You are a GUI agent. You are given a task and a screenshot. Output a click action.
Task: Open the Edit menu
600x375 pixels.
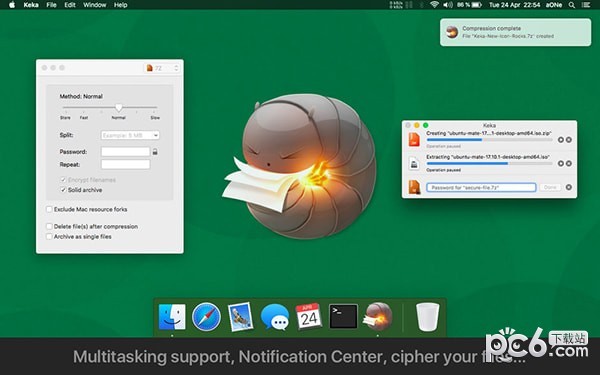[70, 5]
